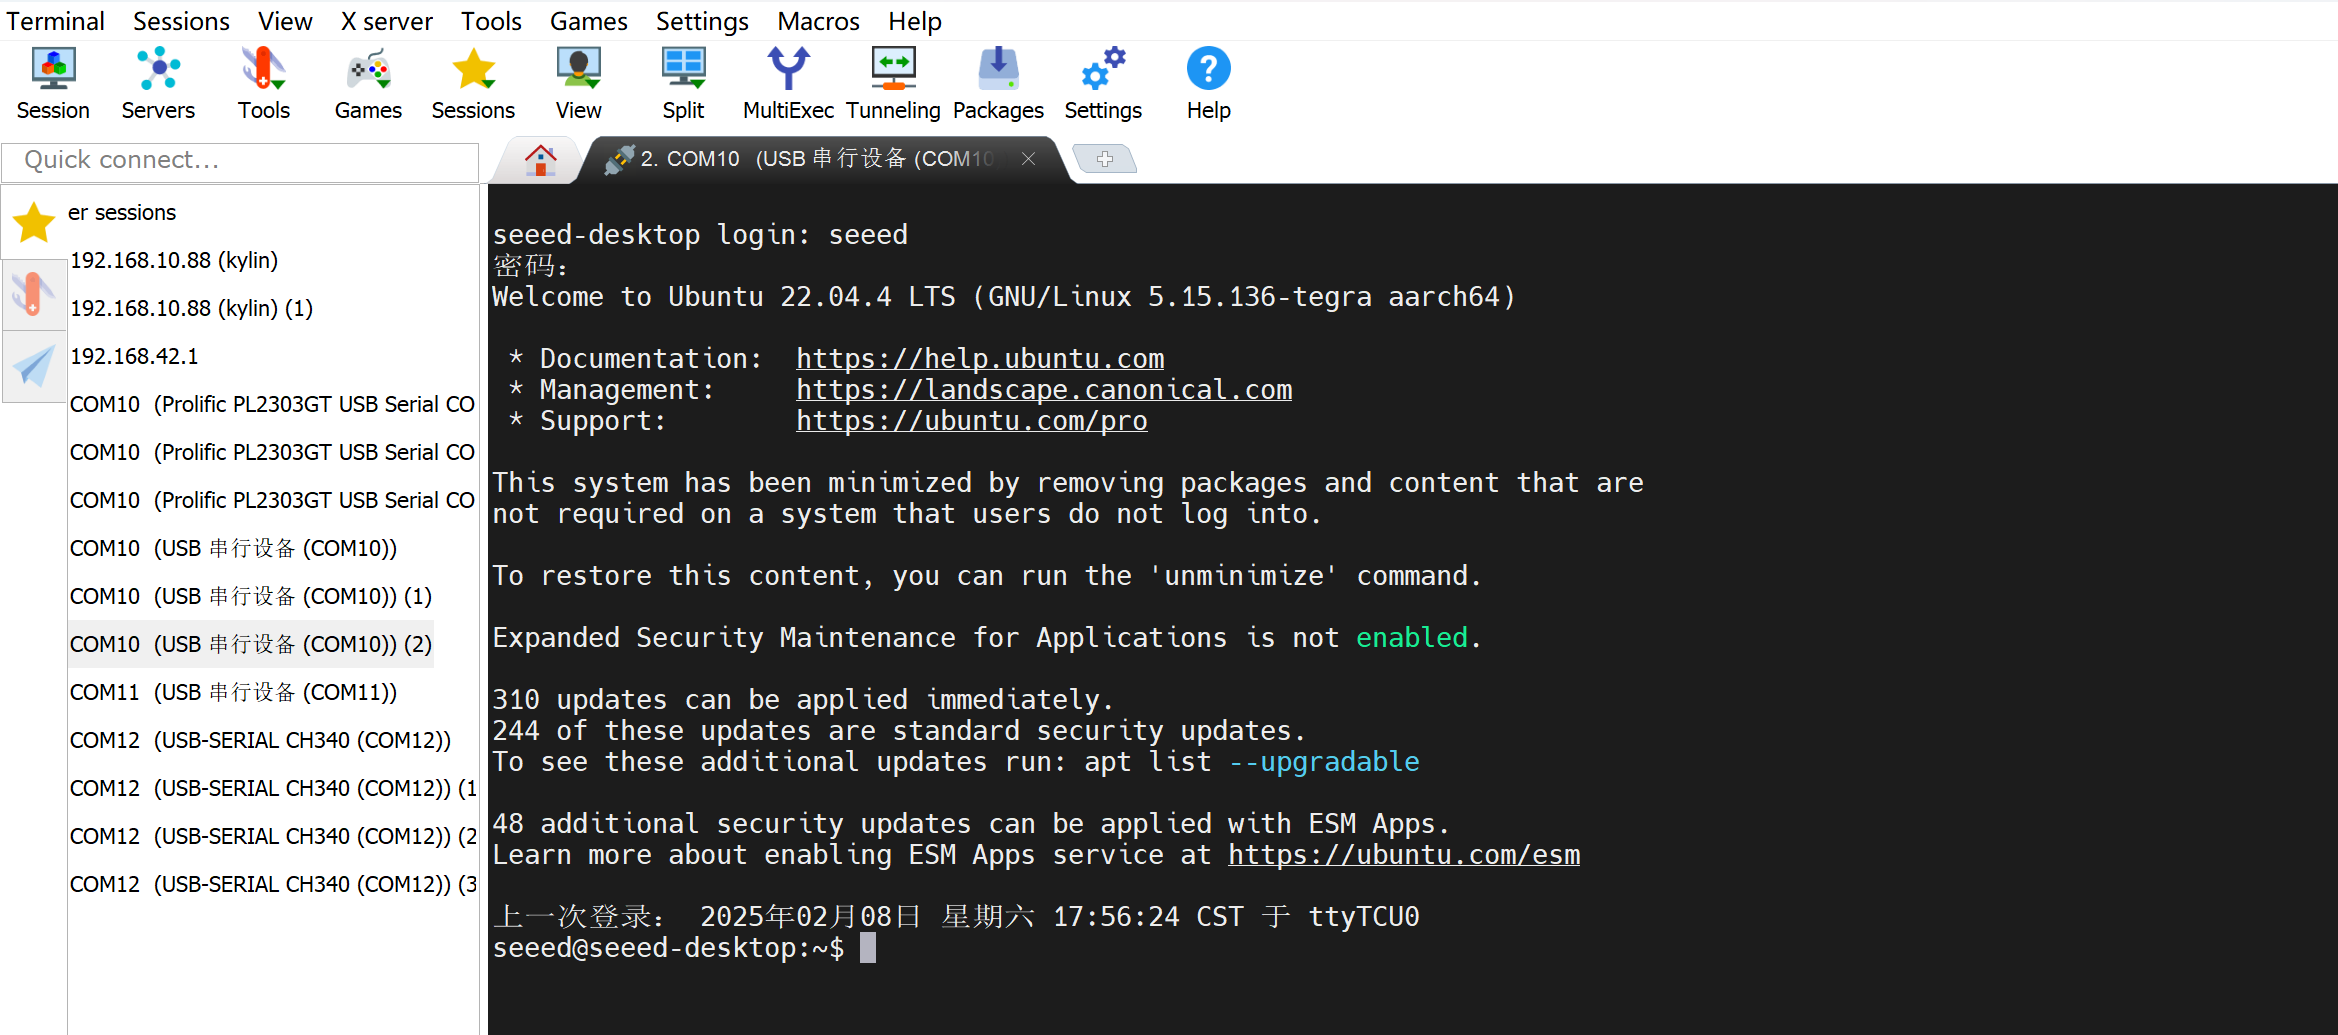Select the sidebar paper plane Macros tab
The image size is (2338, 1035).
34,367
